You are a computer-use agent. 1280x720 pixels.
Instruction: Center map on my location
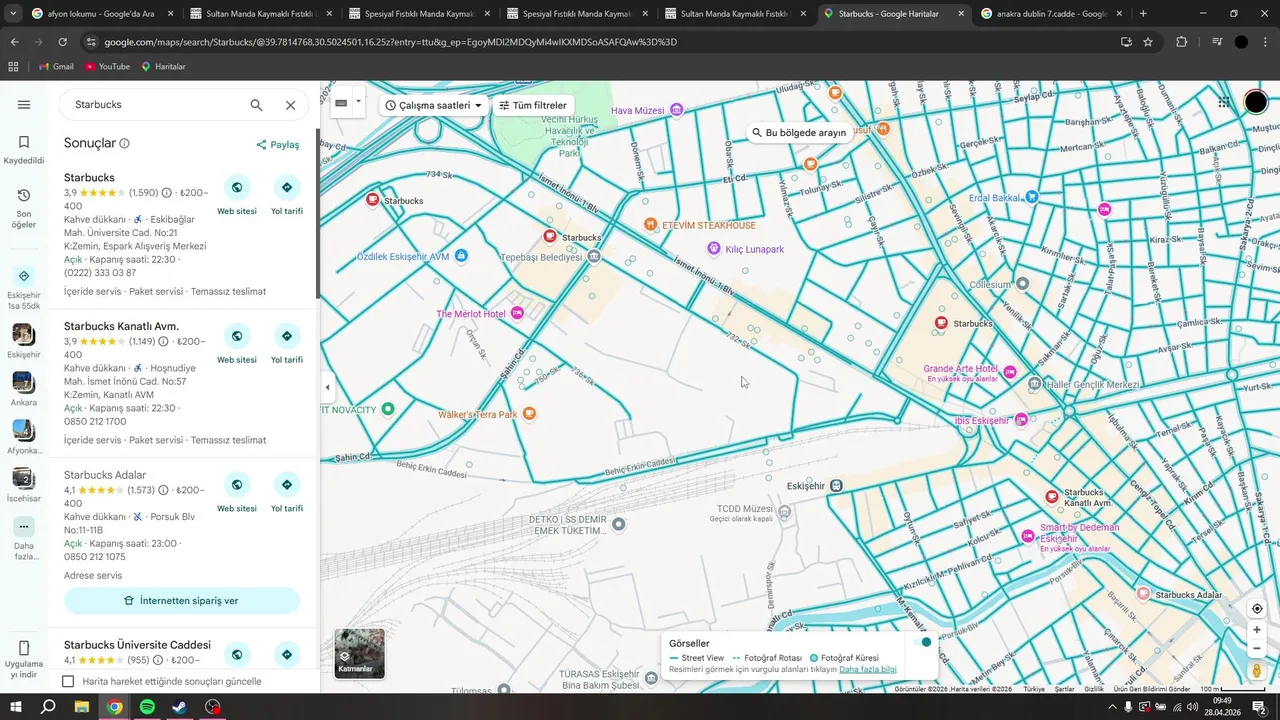coord(1257,608)
